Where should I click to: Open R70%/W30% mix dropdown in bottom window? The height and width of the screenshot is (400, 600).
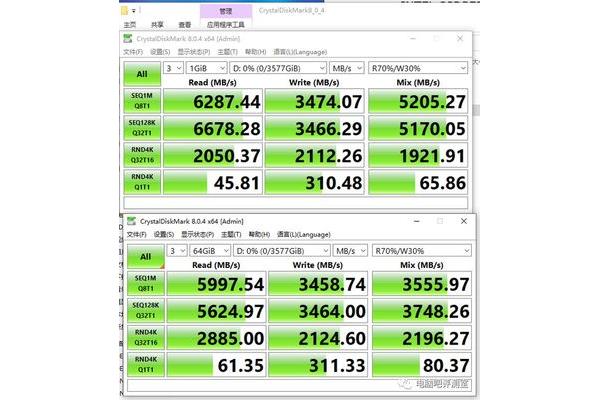[422, 251]
